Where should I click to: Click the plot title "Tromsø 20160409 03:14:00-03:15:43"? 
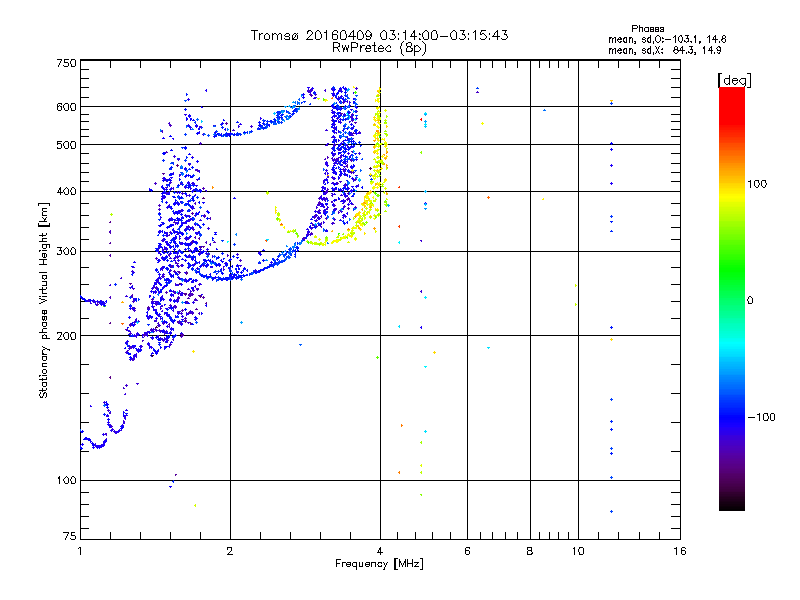[x=379, y=35]
